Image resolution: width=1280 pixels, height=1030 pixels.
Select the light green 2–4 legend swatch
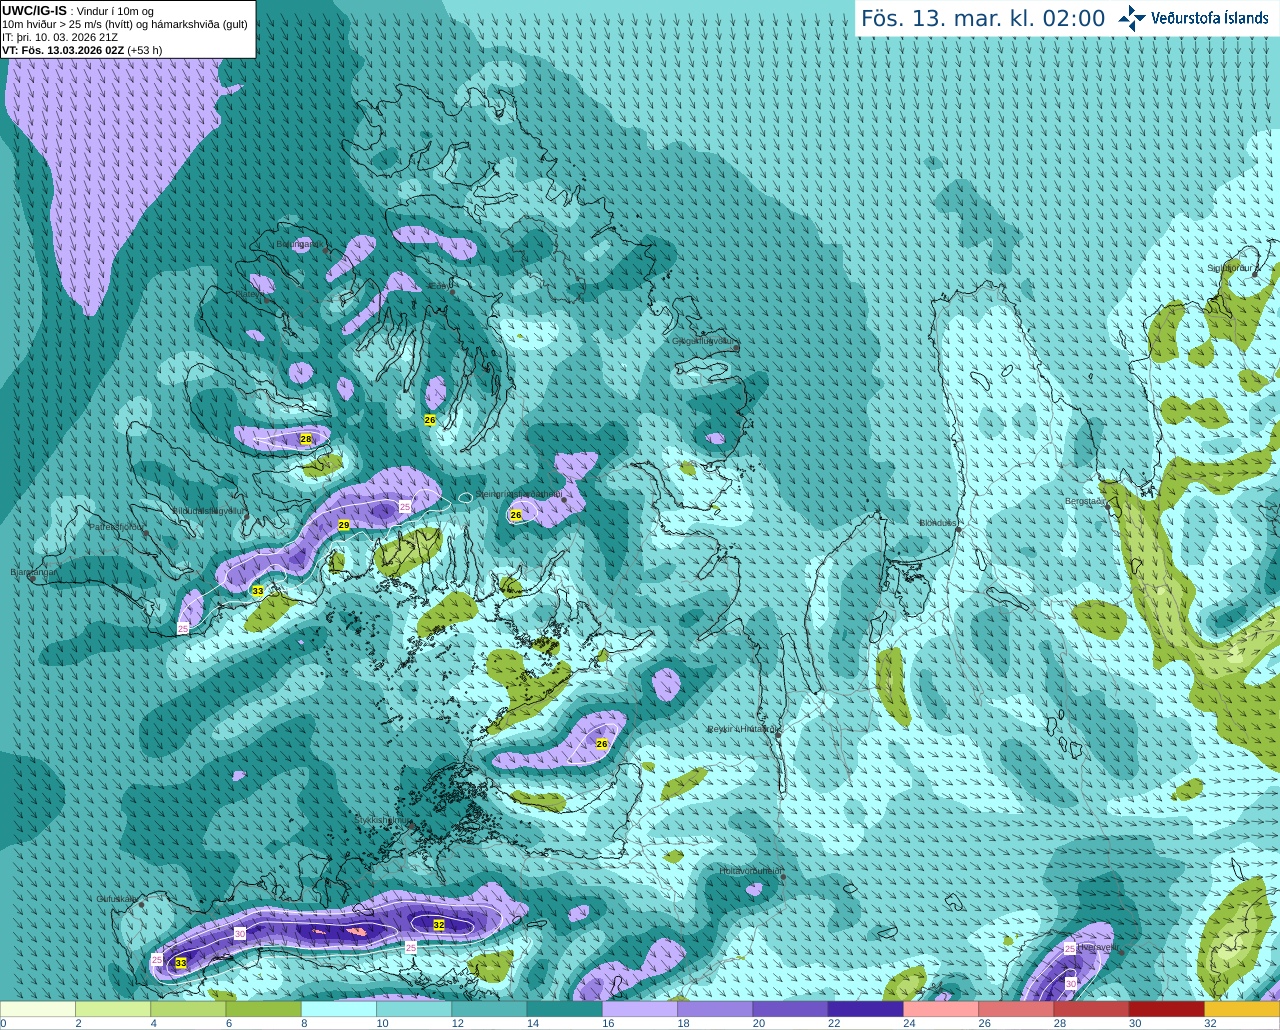tap(113, 1009)
